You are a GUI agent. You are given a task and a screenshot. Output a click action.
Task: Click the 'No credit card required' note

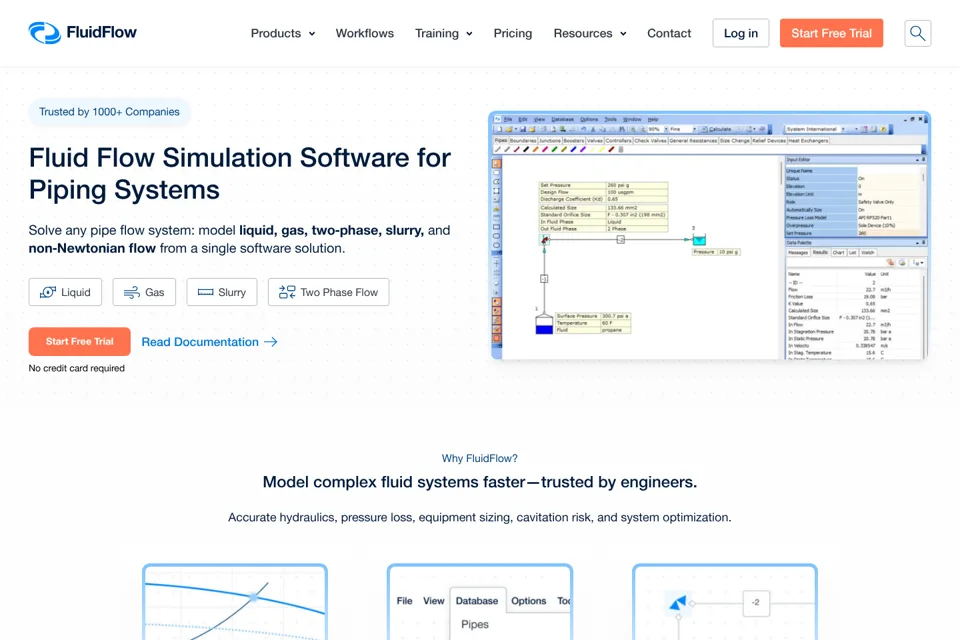77,368
